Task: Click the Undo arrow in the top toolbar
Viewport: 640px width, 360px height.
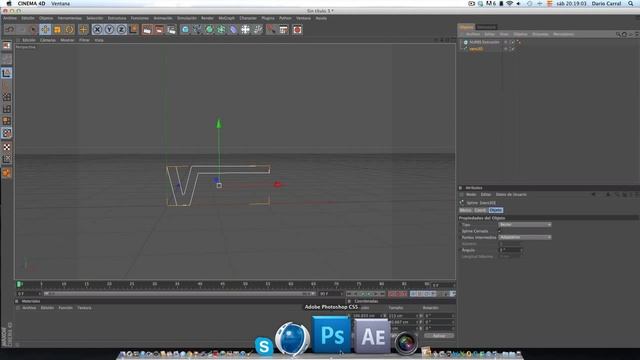Action: coord(10,29)
